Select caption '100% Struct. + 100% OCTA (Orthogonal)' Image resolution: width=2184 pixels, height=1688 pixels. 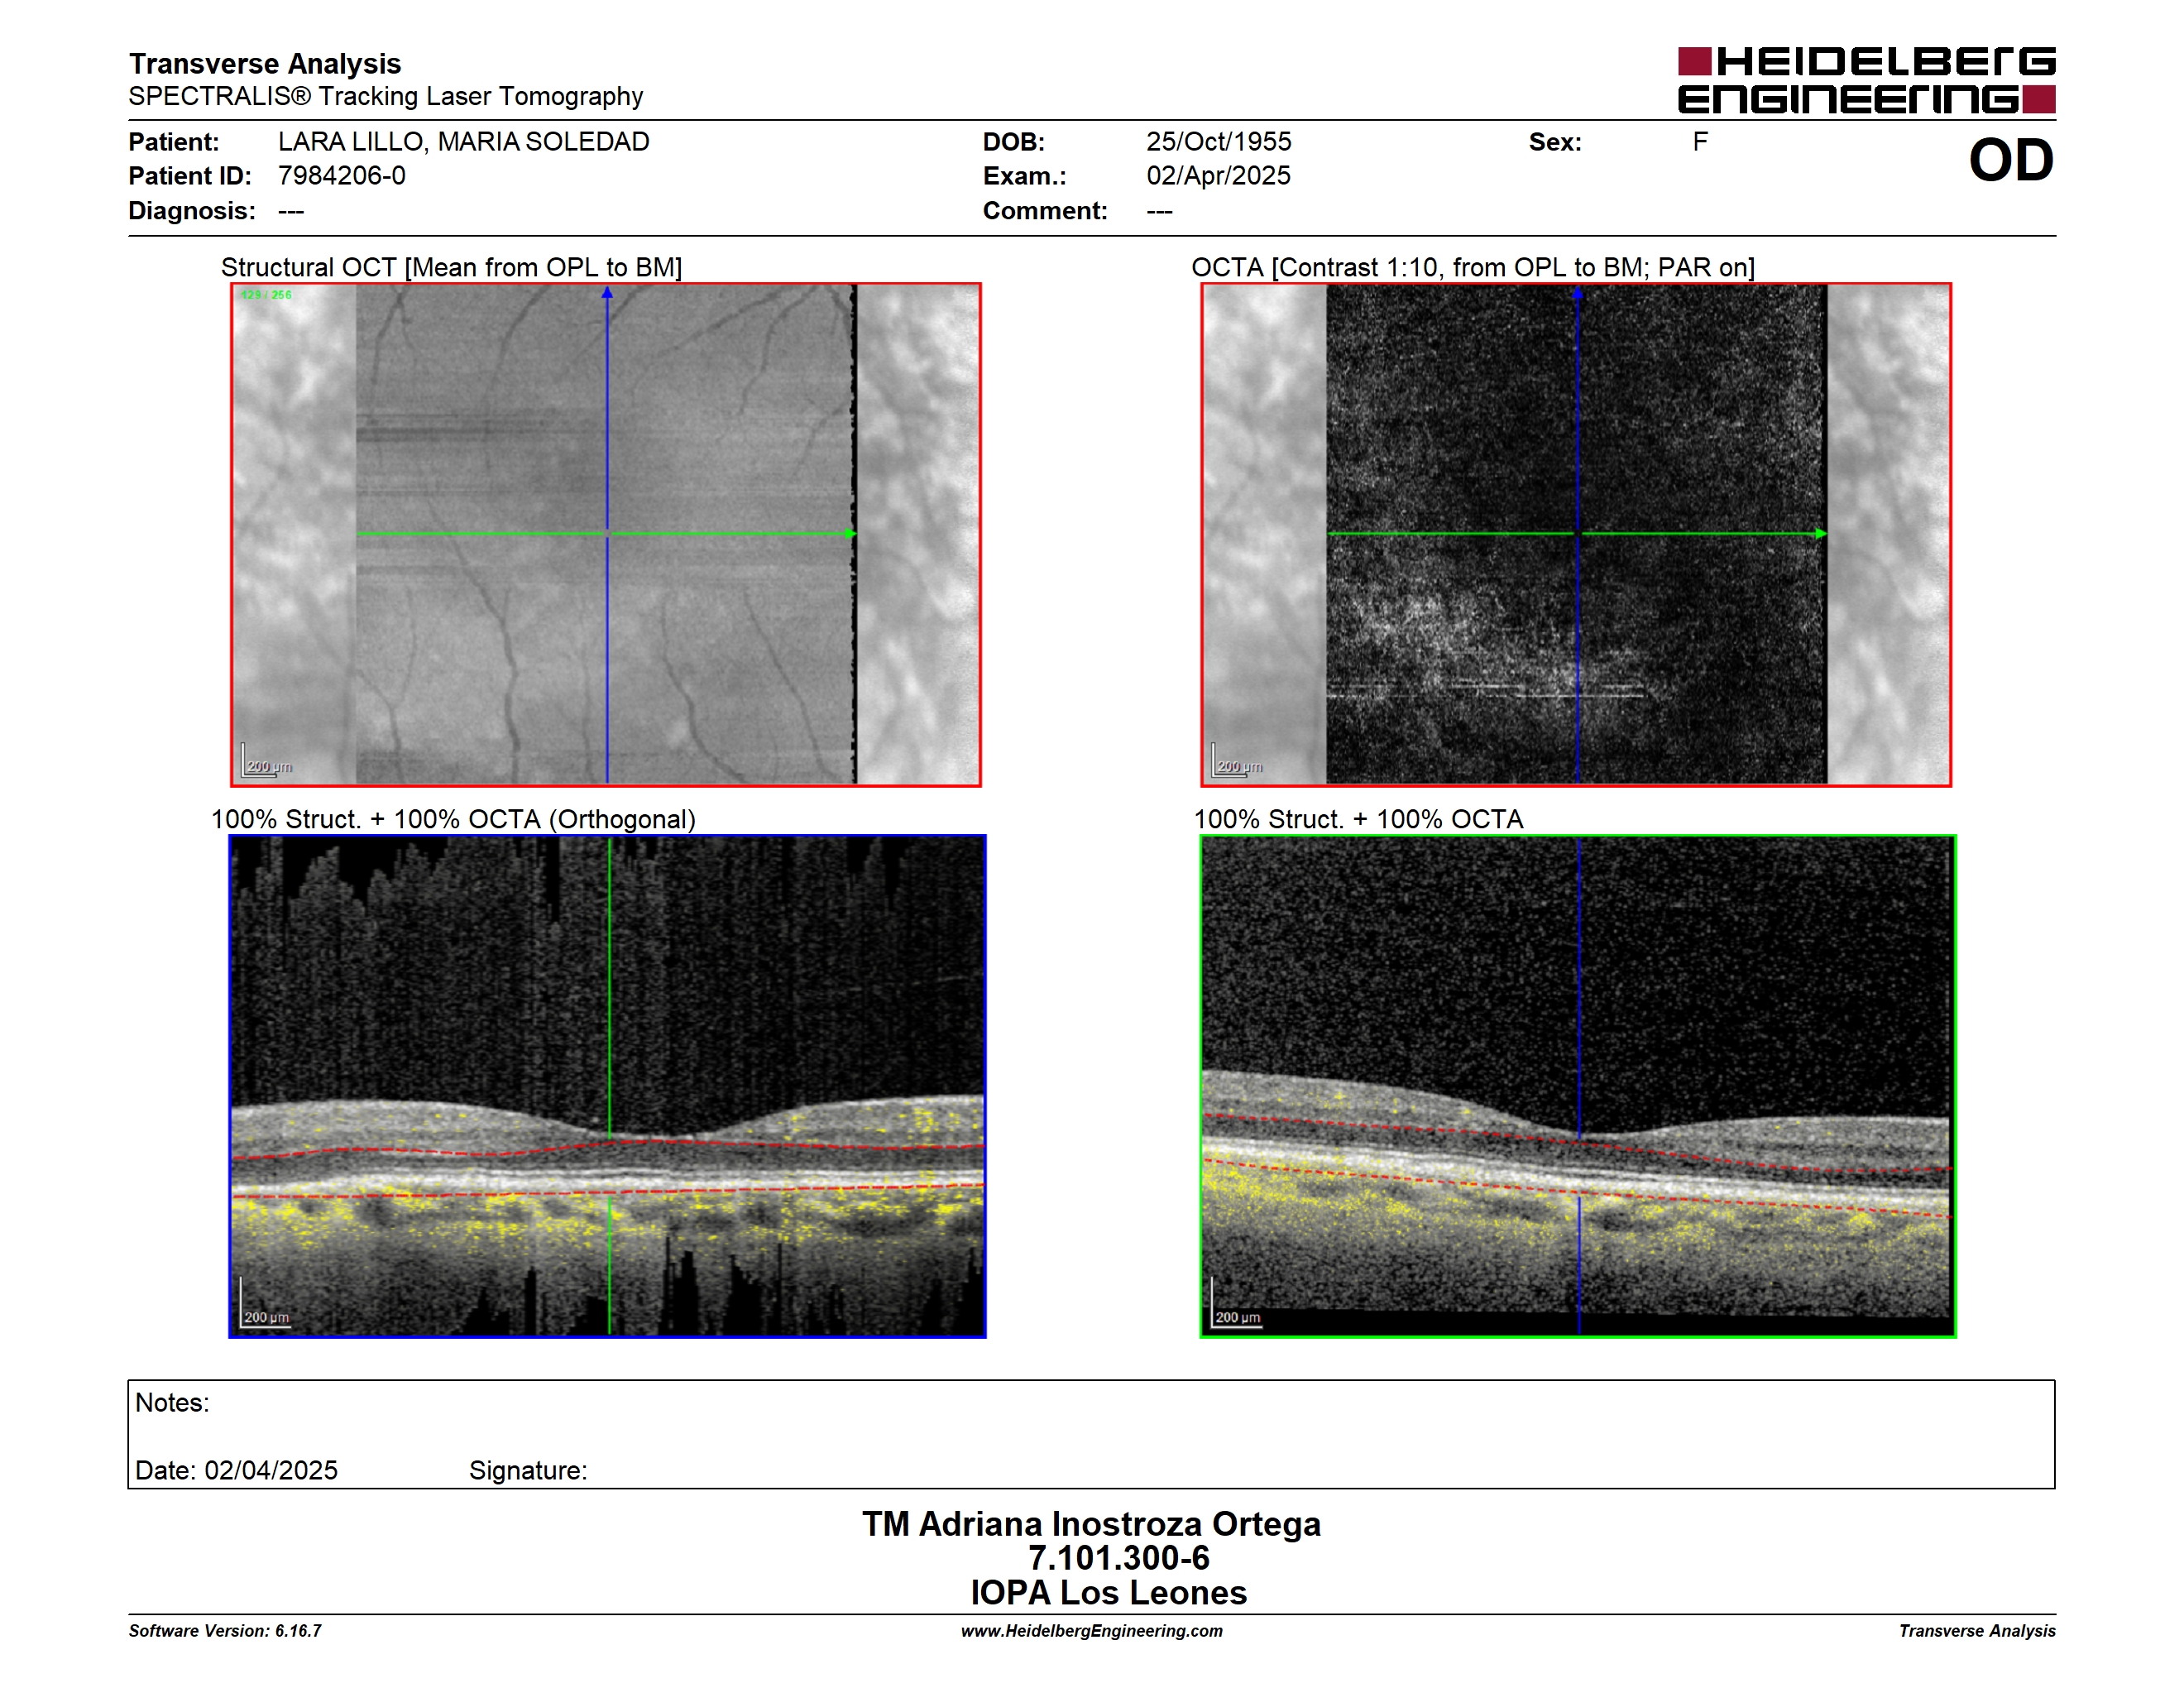pos(453,819)
